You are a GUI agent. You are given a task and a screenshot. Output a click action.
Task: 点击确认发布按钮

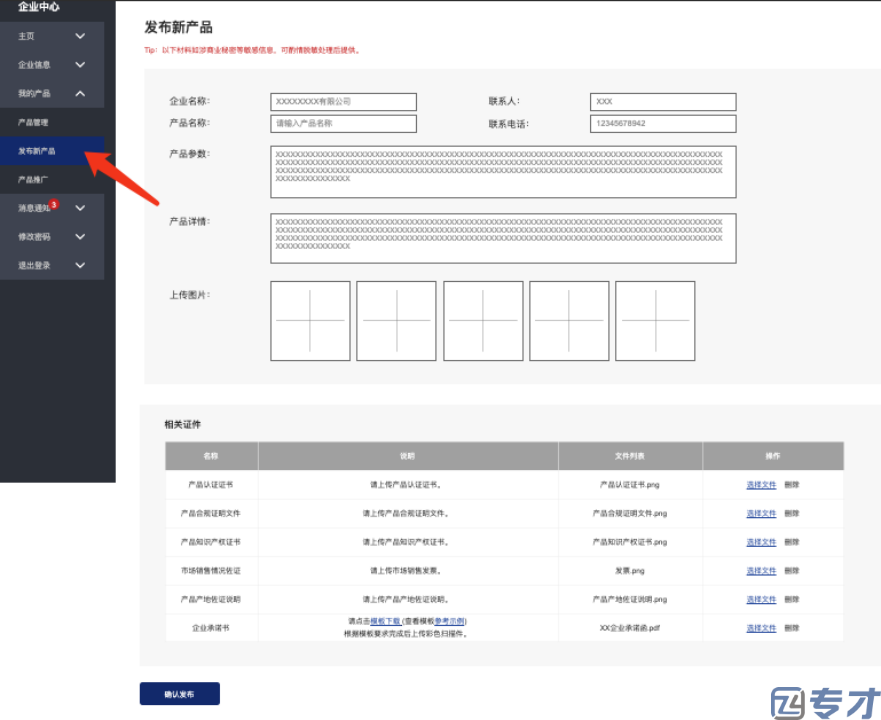[x=179, y=693]
